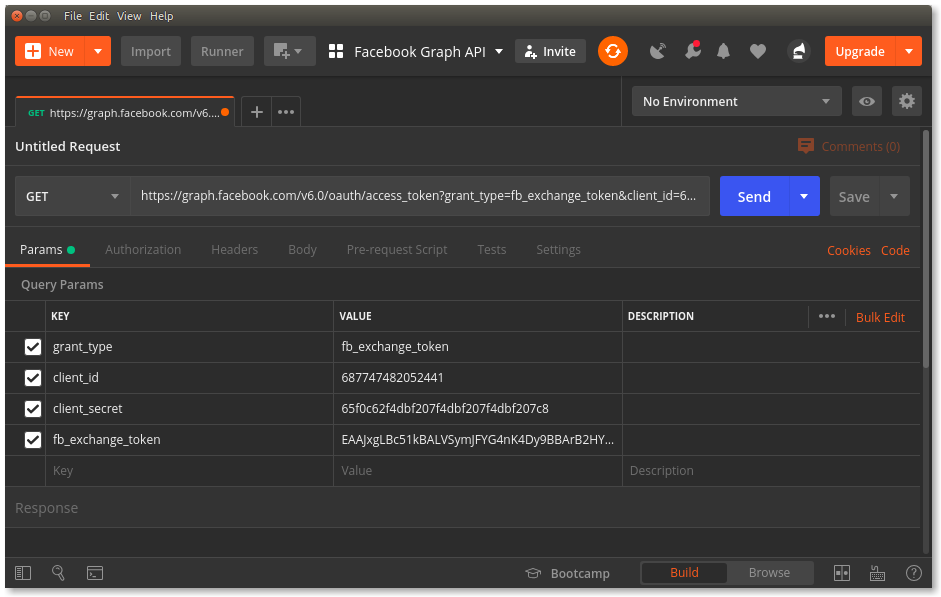Open the capture requests satellite icon
941x597 pixels.
[658, 52]
